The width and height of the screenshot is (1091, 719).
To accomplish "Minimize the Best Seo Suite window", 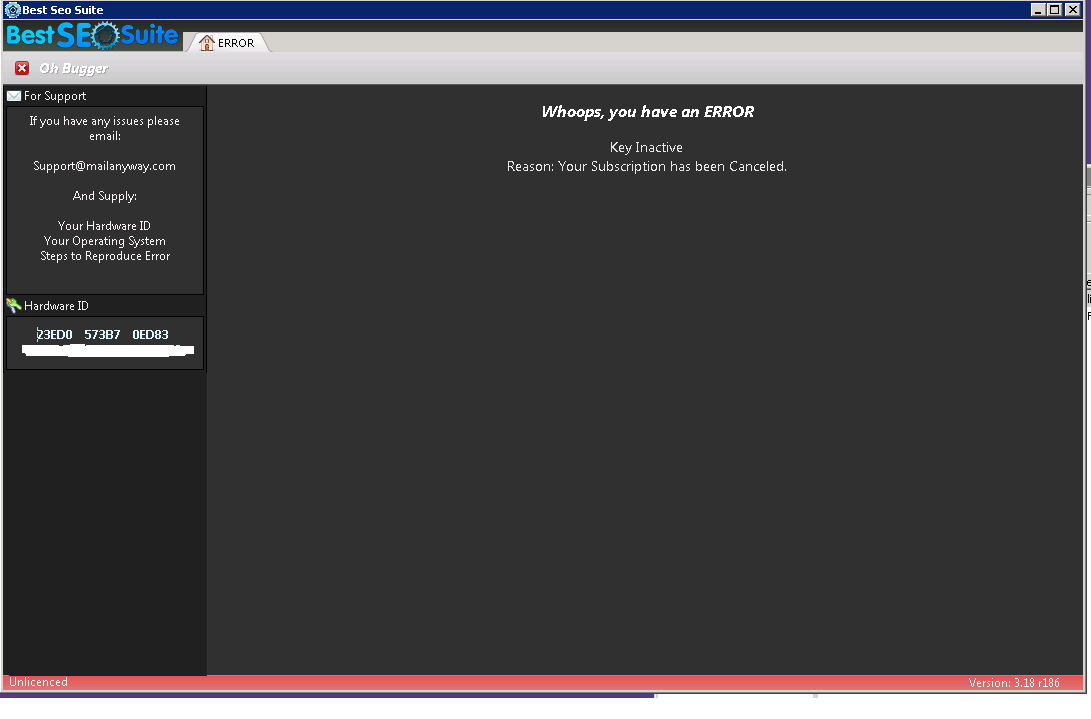I will 1037,10.
